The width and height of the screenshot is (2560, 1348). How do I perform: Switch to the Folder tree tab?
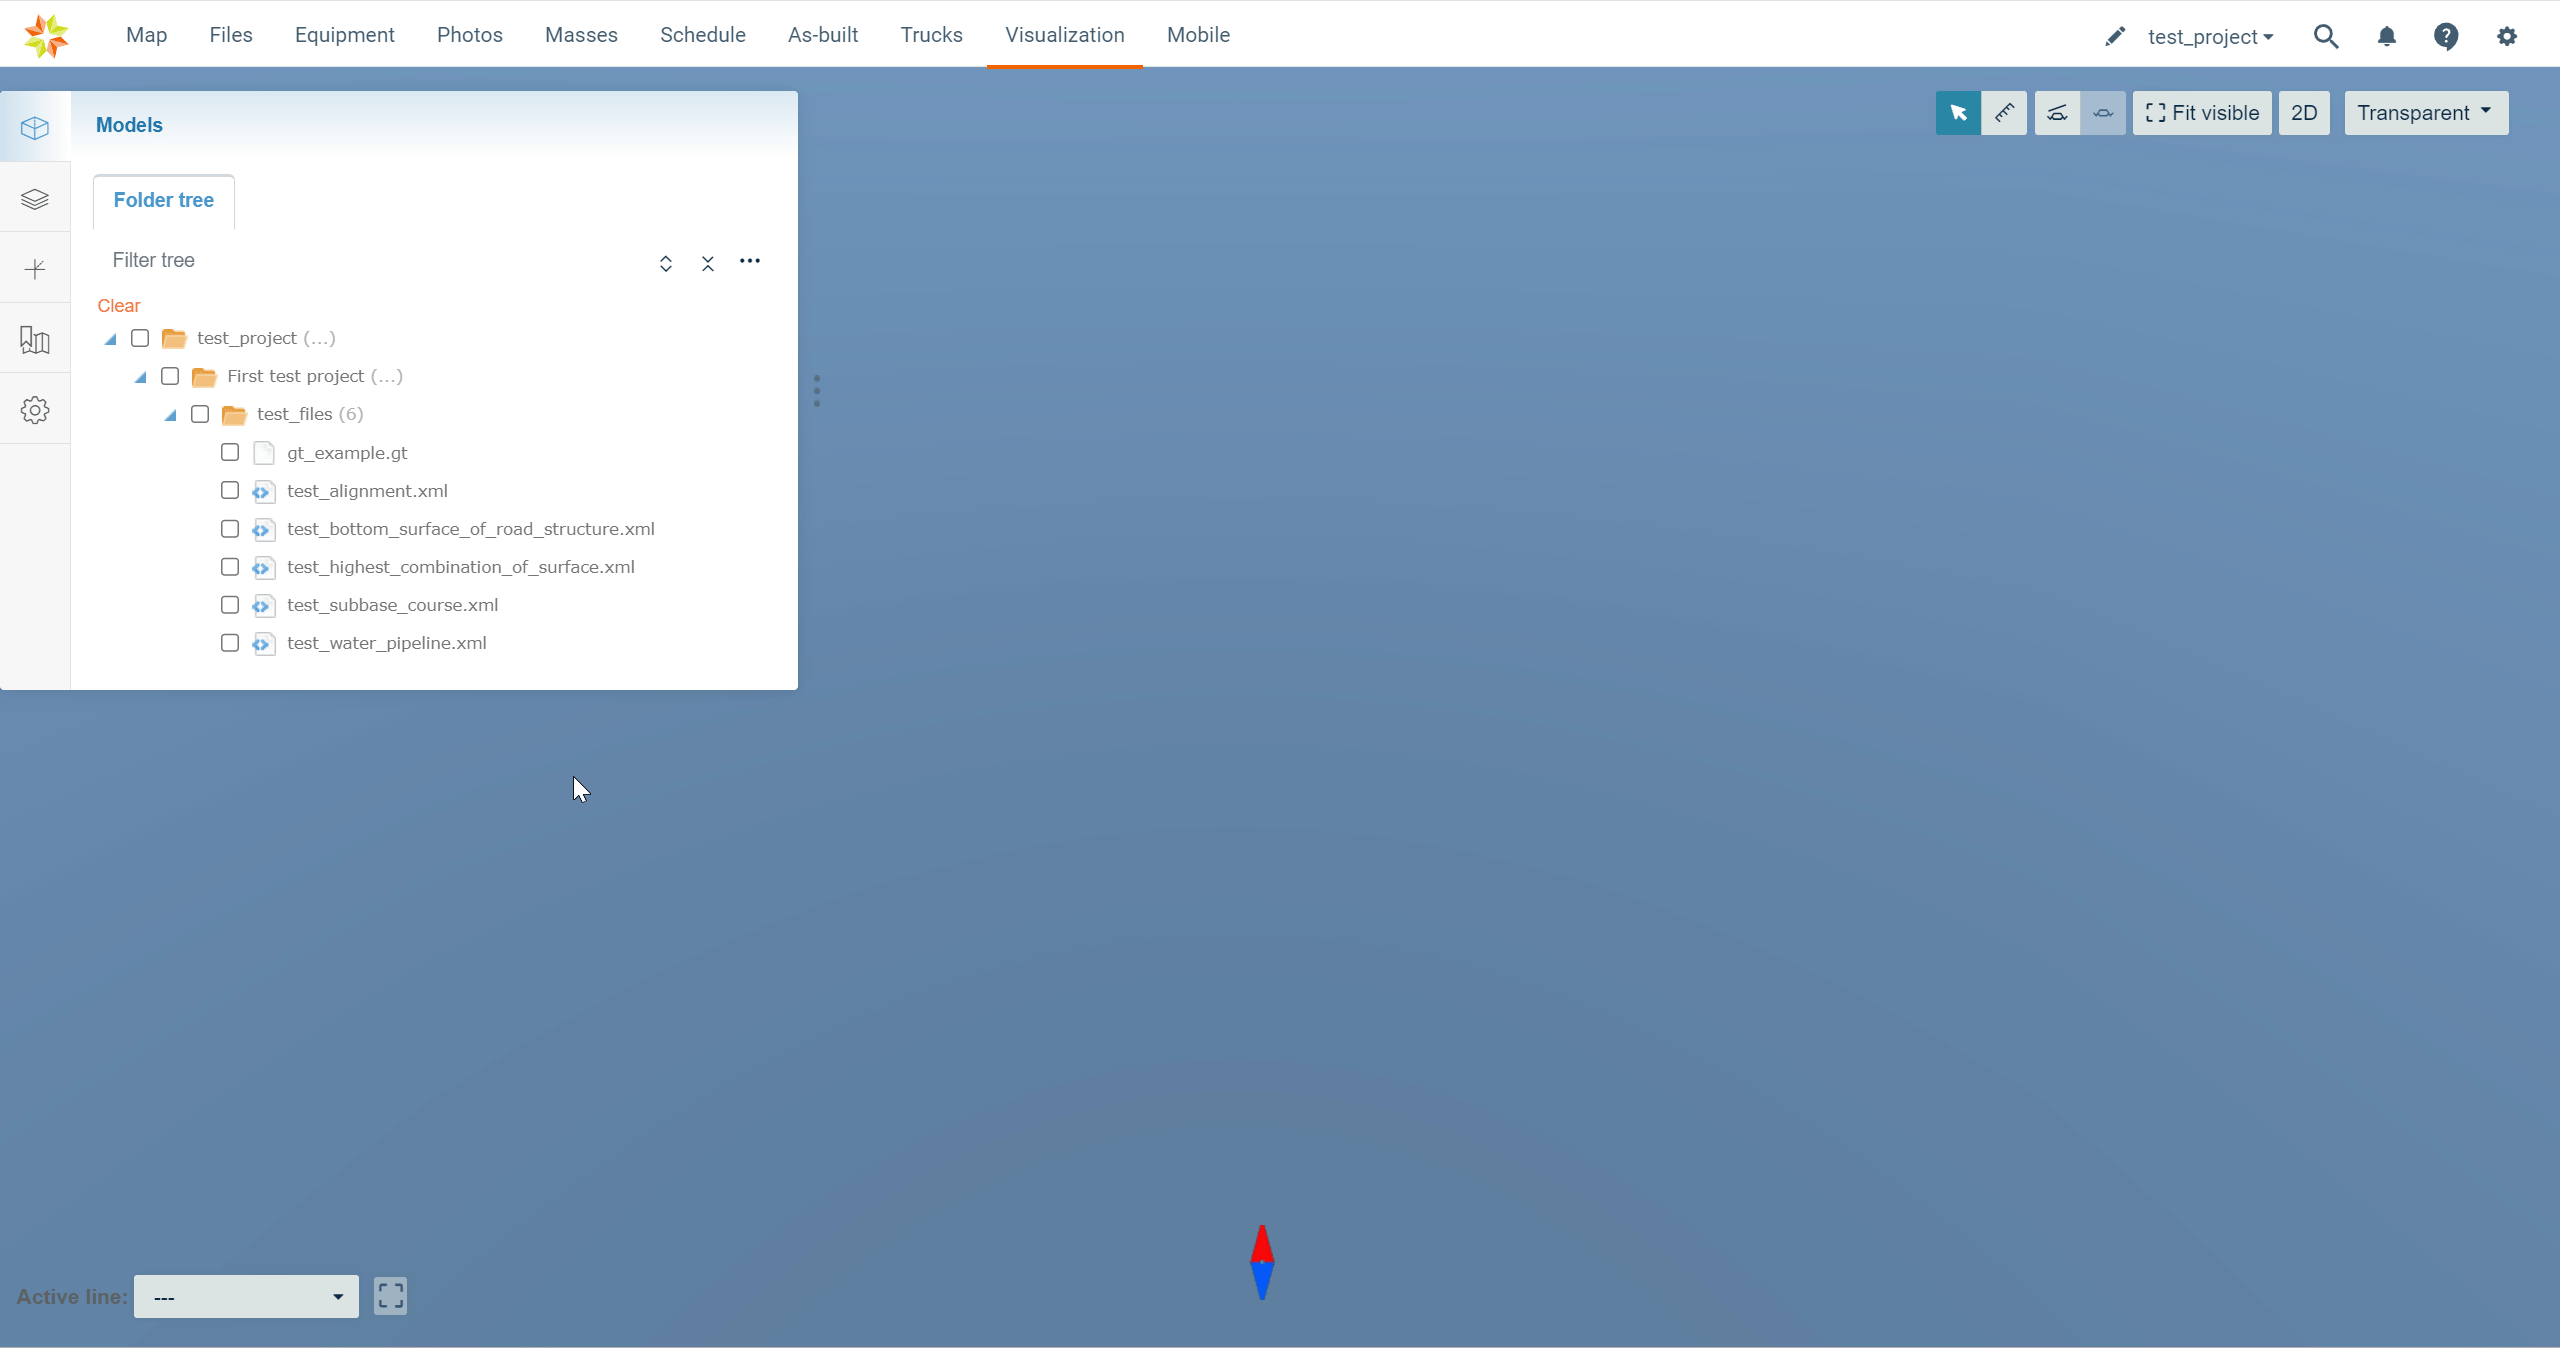point(164,200)
